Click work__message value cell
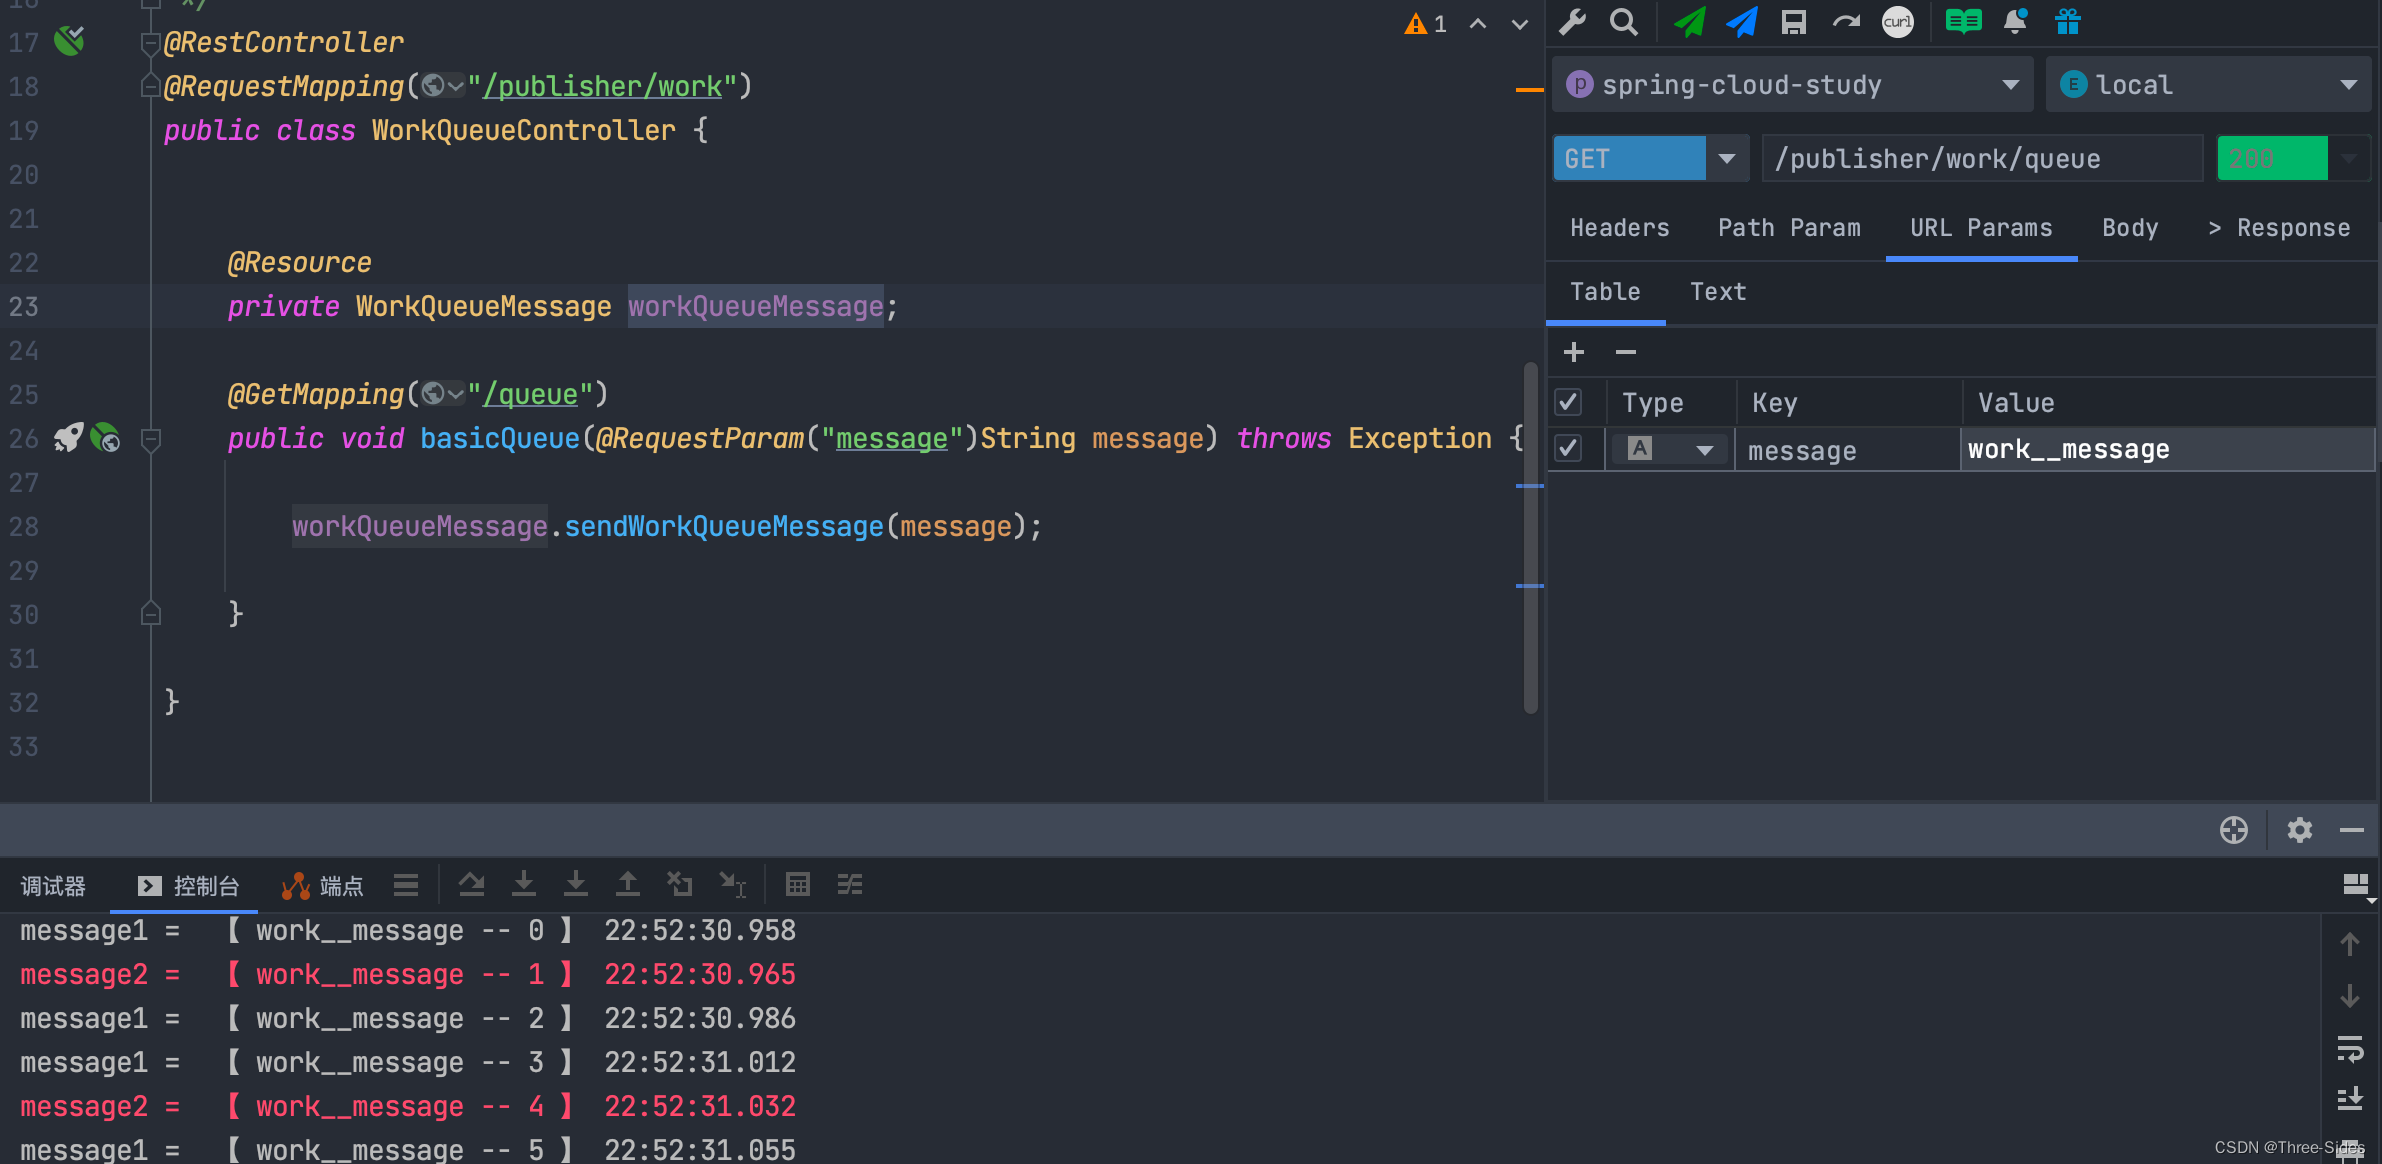The height and width of the screenshot is (1164, 2382). pyautogui.click(x=2167, y=449)
